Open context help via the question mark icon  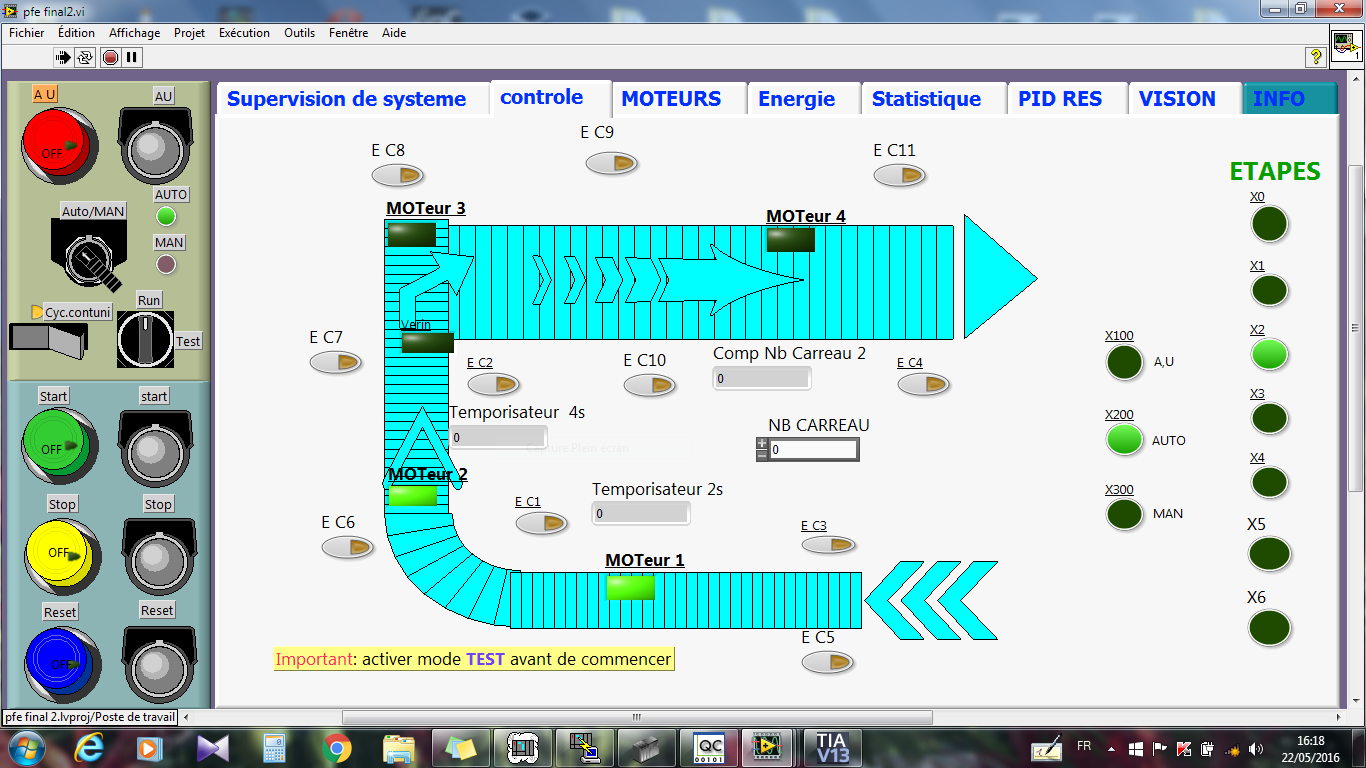pyautogui.click(x=1318, y=57)
